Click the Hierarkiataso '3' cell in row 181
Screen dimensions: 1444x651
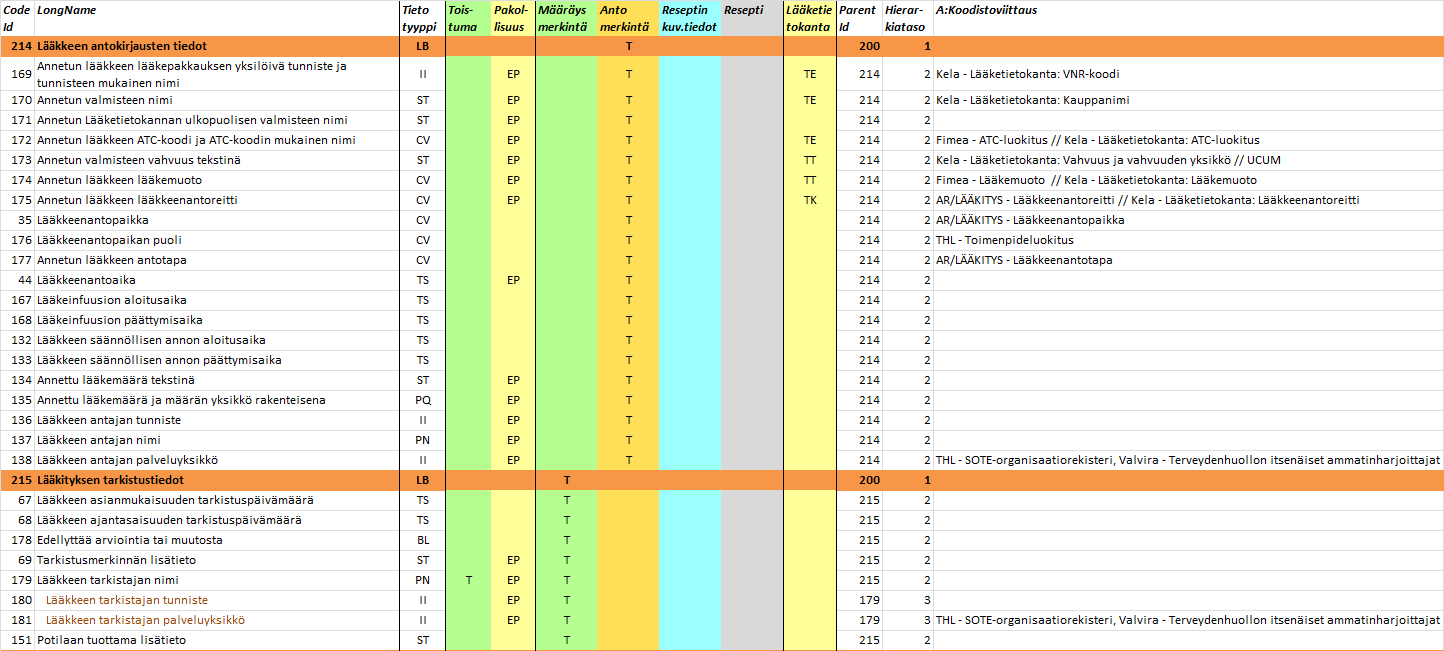[908, 620]
